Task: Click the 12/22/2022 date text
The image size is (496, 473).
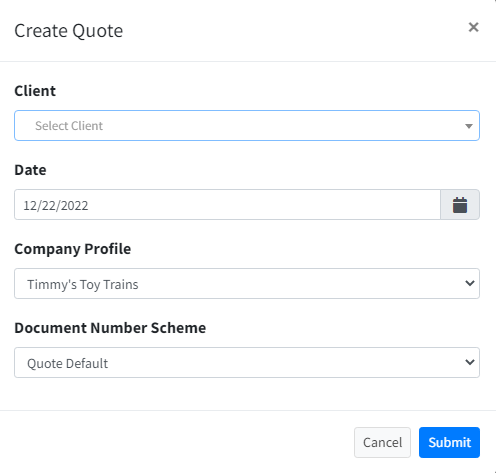Action: pos(56,206)
